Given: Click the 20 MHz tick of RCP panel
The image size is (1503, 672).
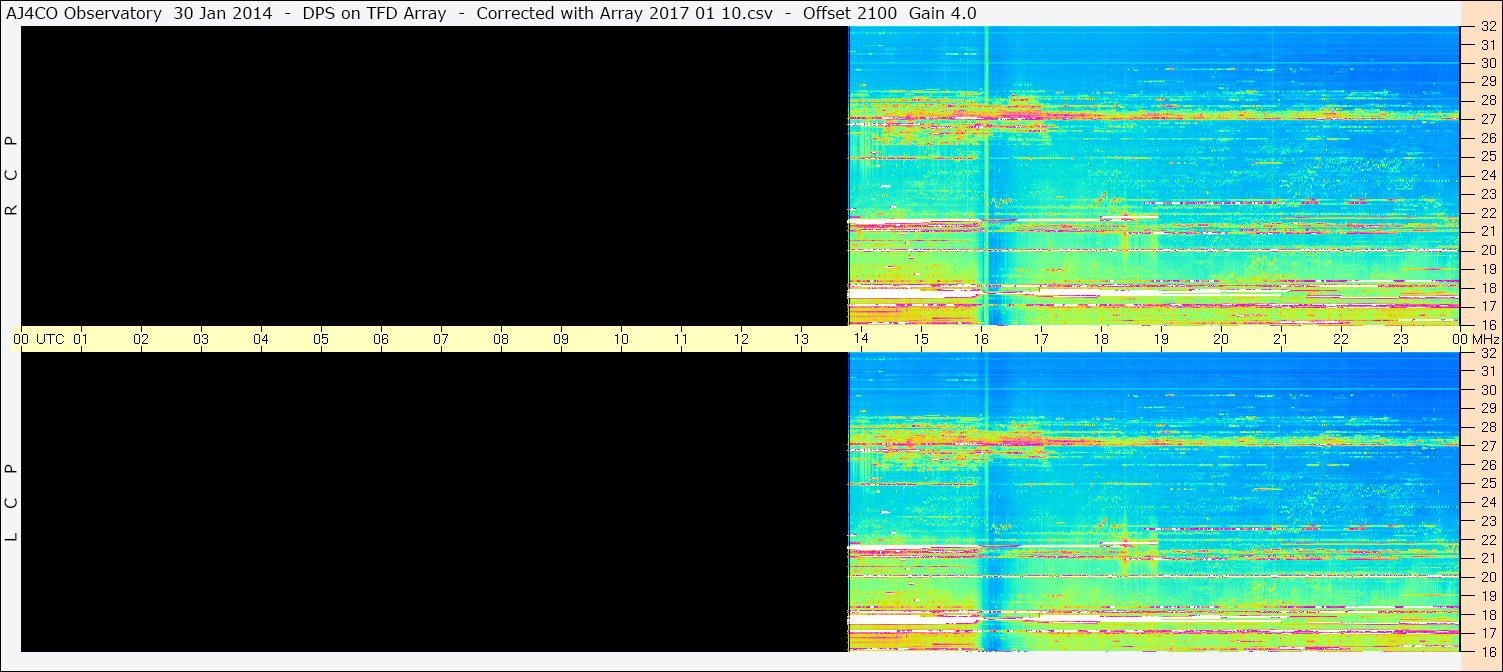Looking at the screenshot, I should coord(1488,250).
